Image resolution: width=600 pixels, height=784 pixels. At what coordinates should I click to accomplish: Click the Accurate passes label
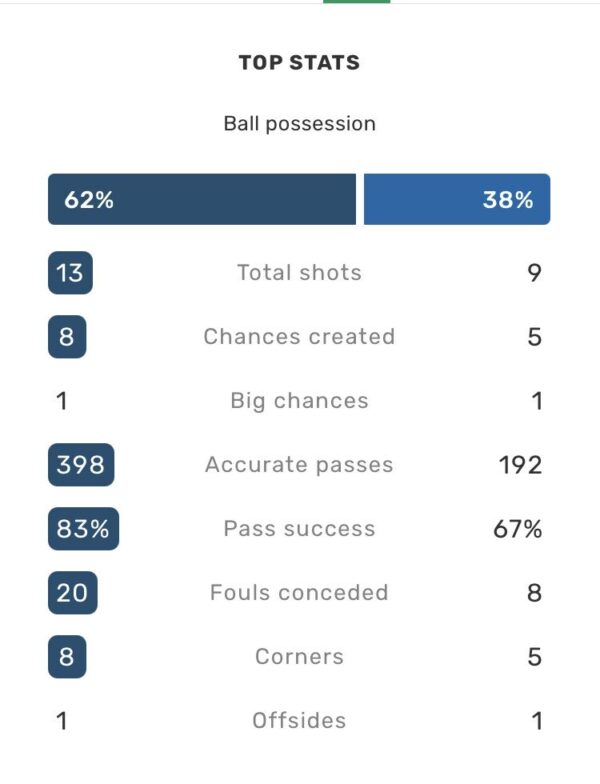tap(299, 465)
